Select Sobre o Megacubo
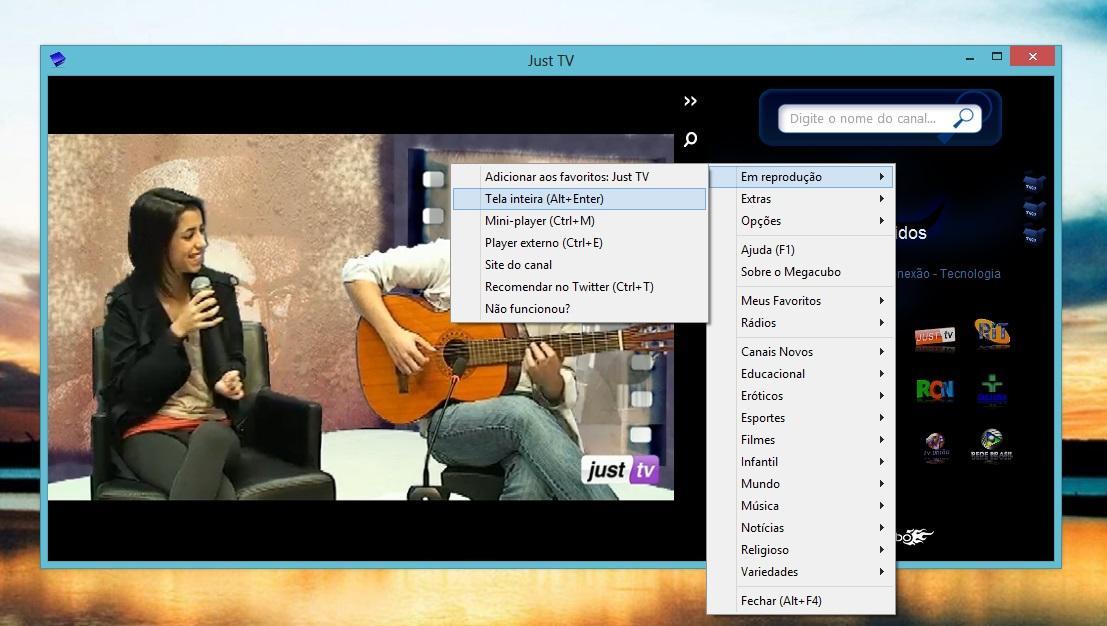Screen dimensions: 1107x626 coord(801,271)
